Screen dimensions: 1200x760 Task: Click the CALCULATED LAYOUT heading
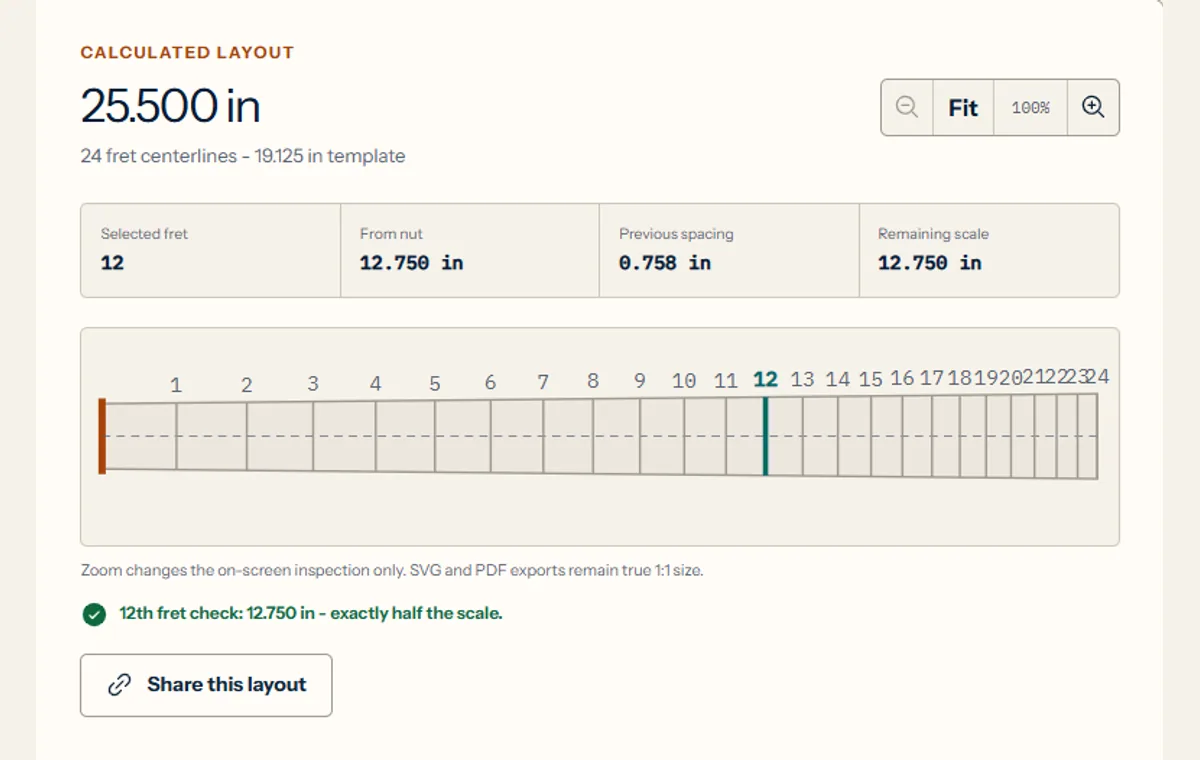[x=187, y=53]
